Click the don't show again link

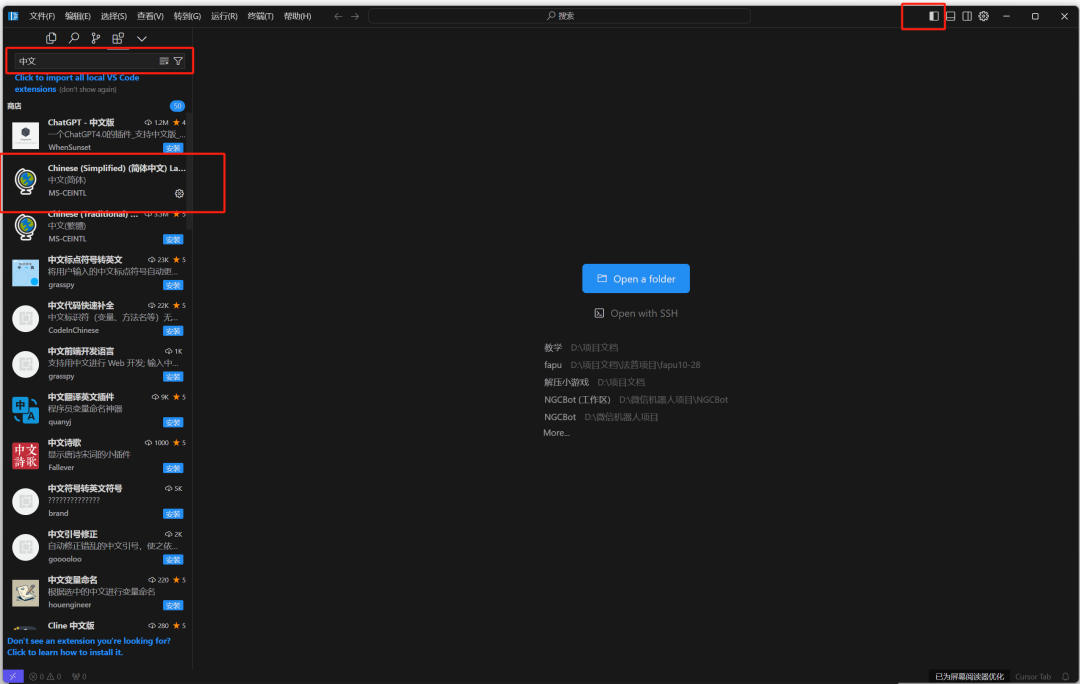pos(87,90)
